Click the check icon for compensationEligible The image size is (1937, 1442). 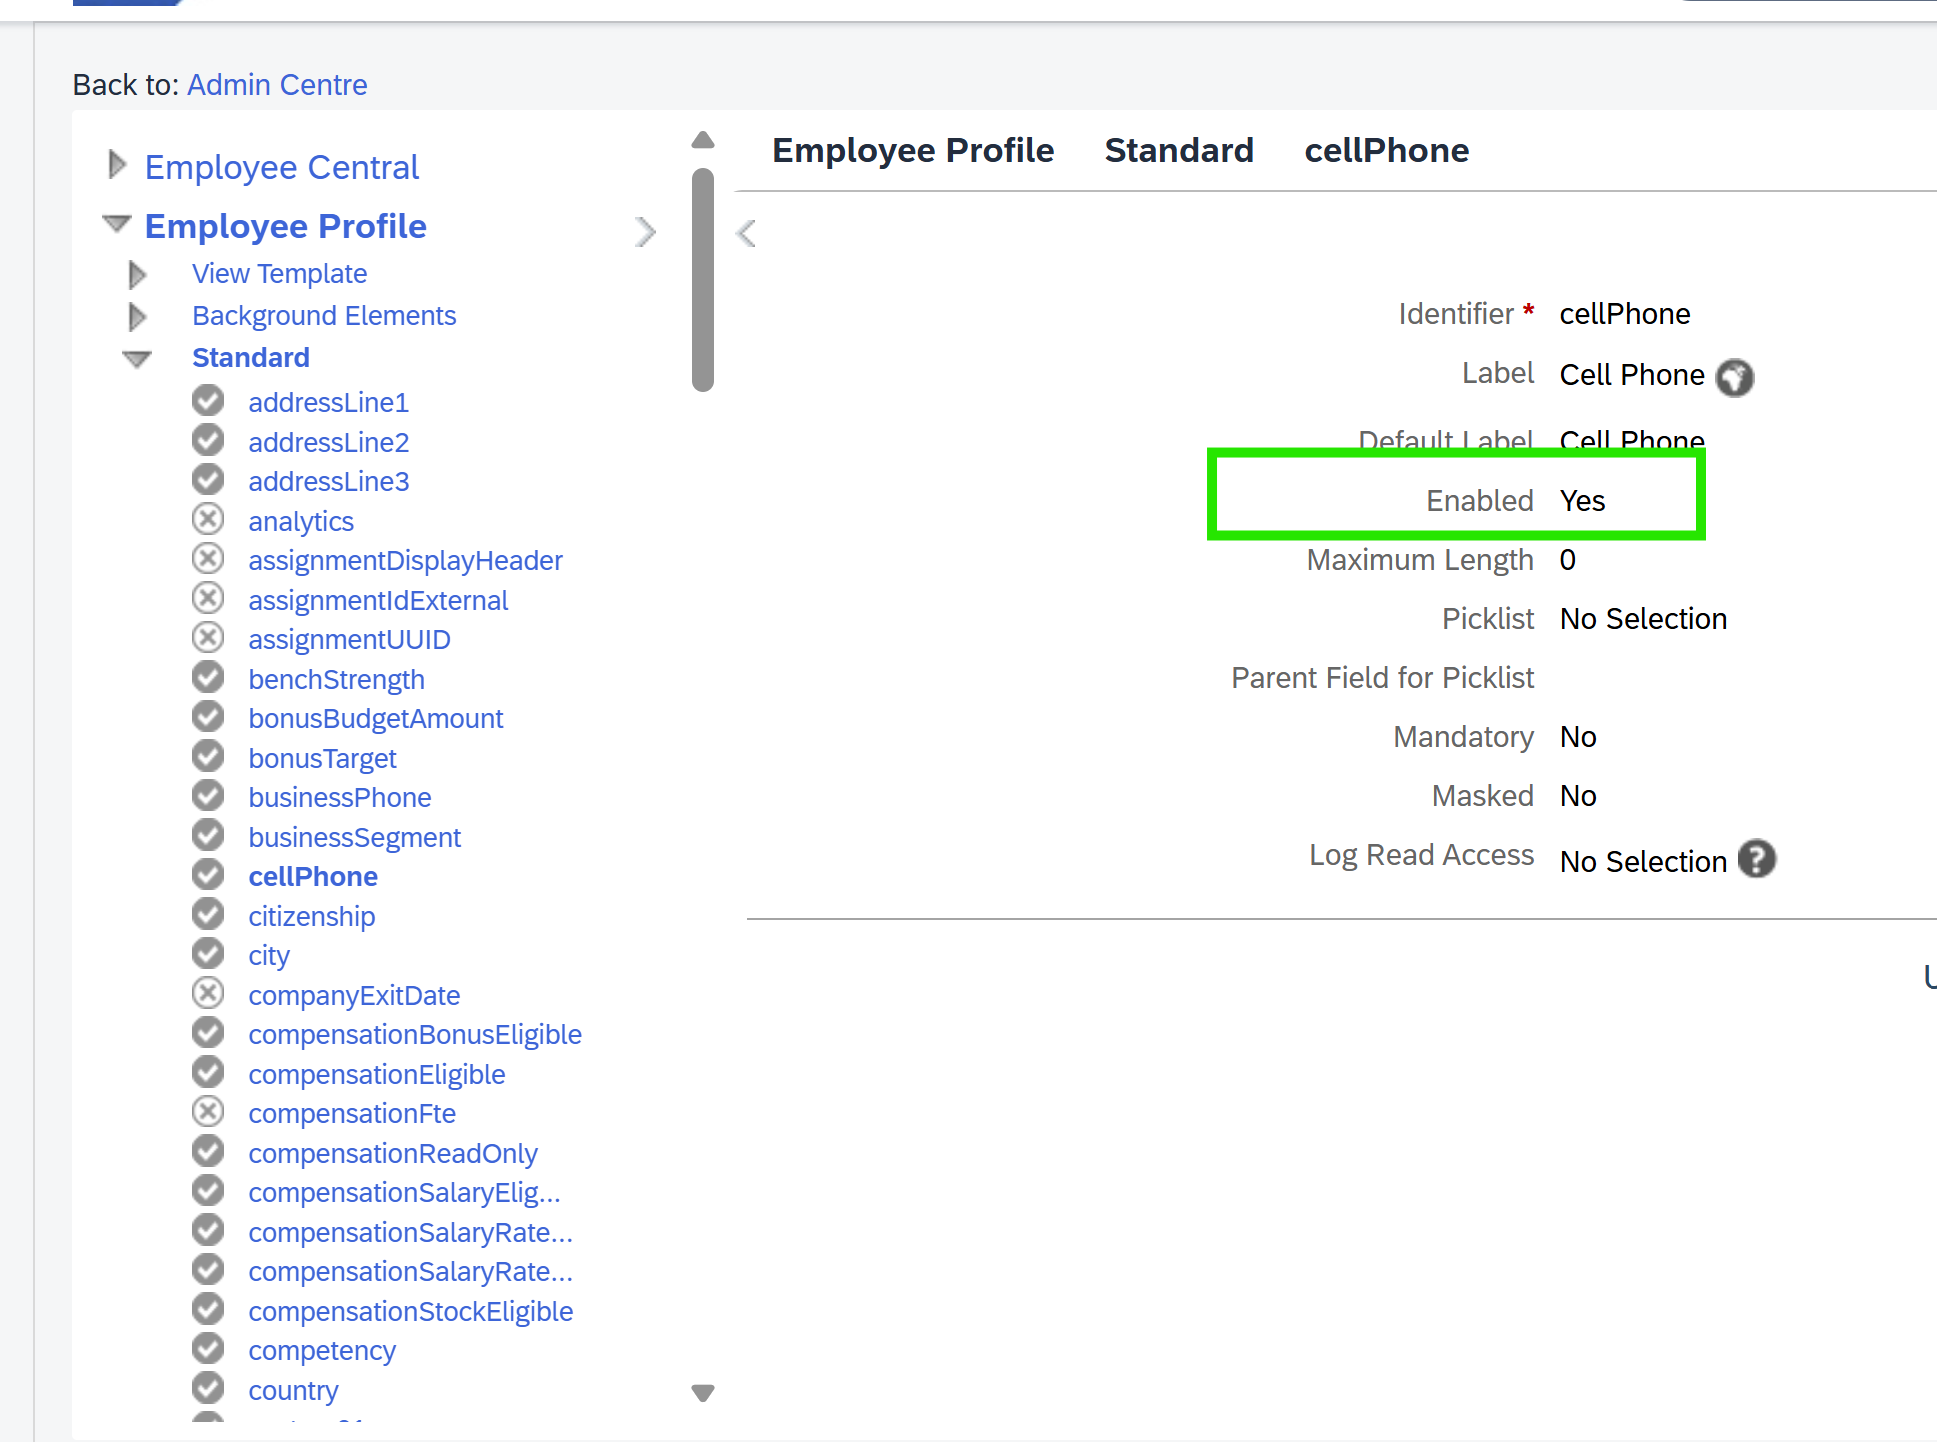208,1072
